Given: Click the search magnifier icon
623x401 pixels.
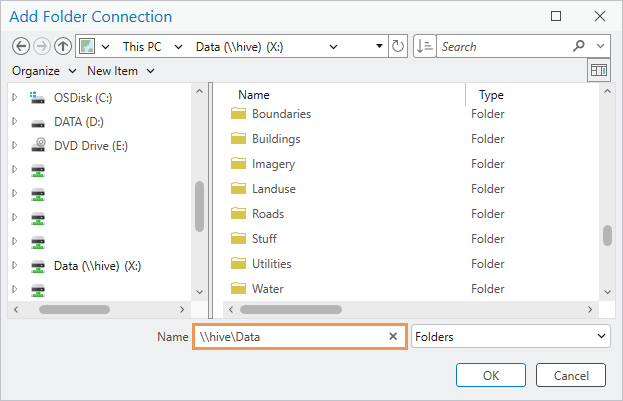Looking at the screenshot, I should tap(579, 46).
